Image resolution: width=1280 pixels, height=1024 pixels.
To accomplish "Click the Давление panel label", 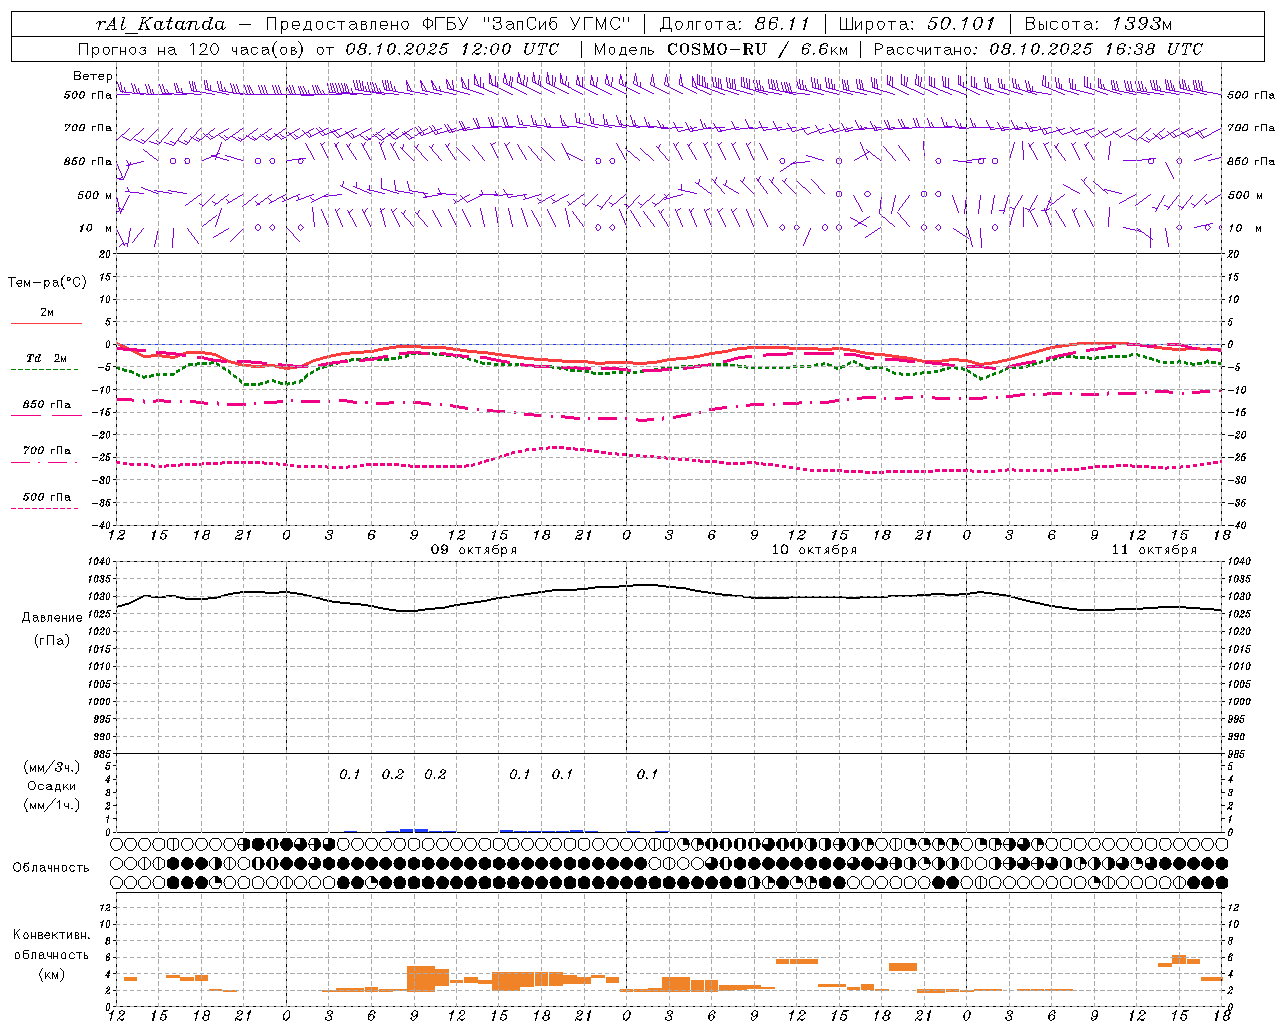I will pyautogui.click(x=52, y=618).
